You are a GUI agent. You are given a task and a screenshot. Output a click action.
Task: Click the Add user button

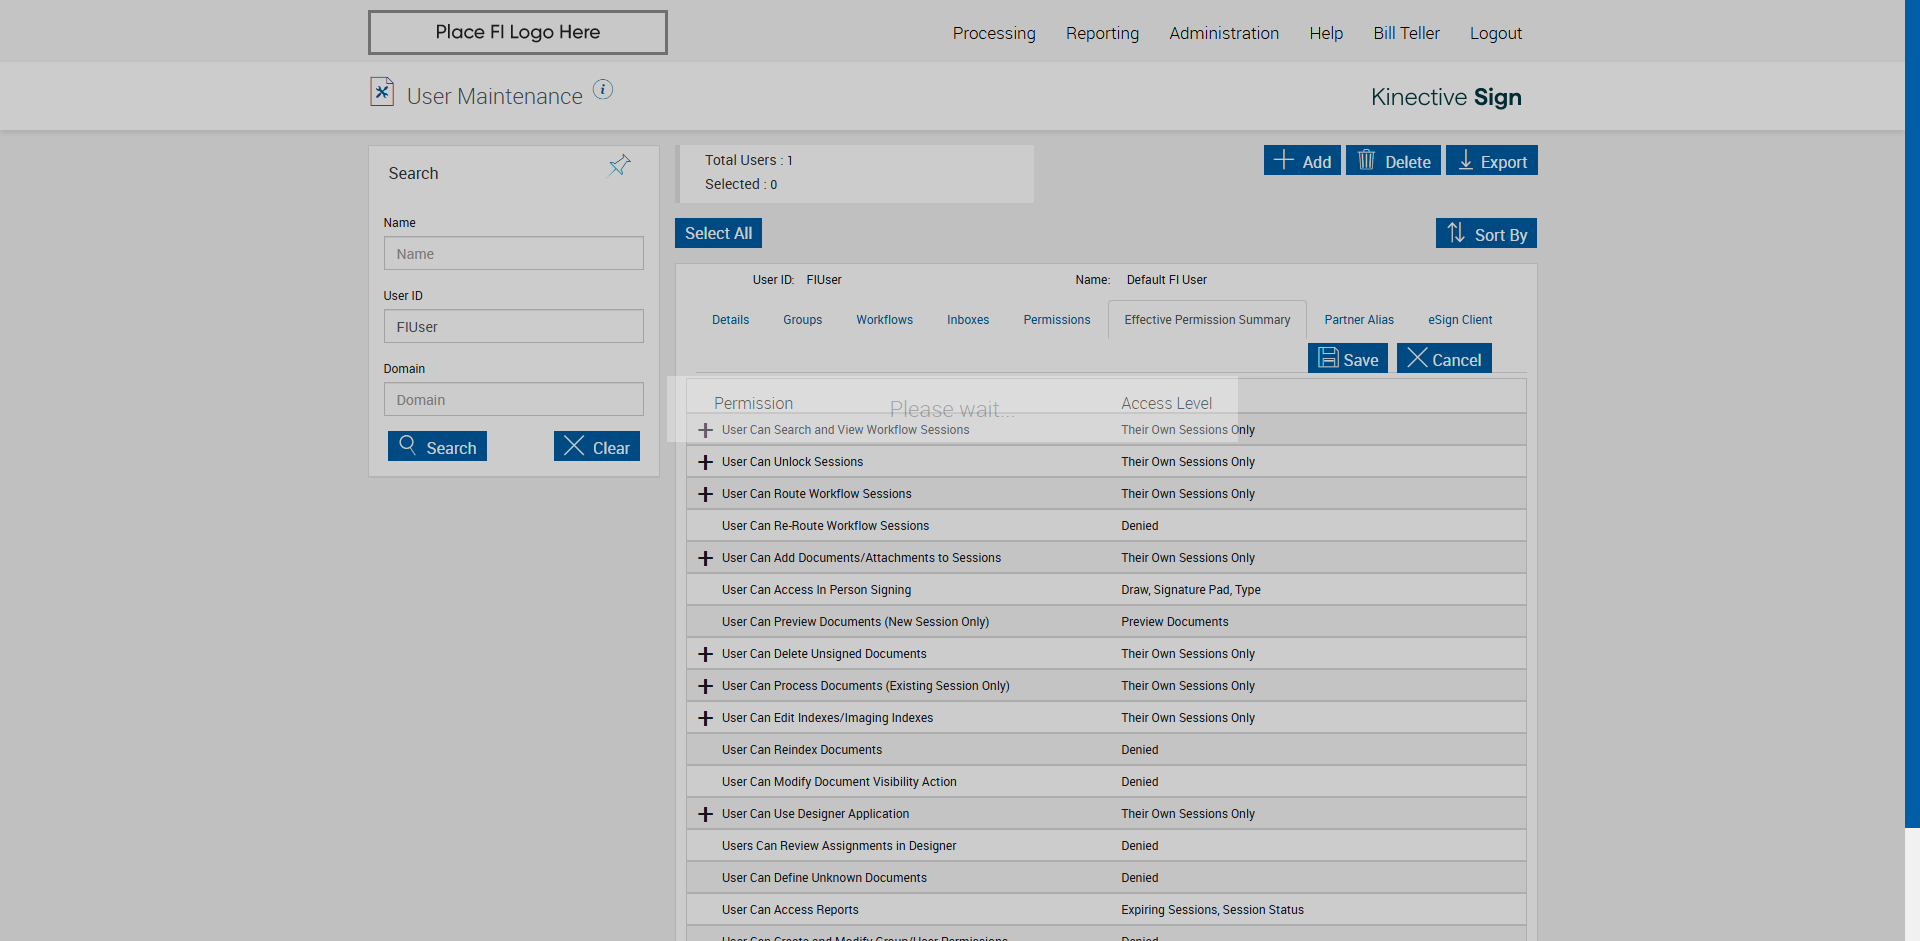tap(1302, 160)
